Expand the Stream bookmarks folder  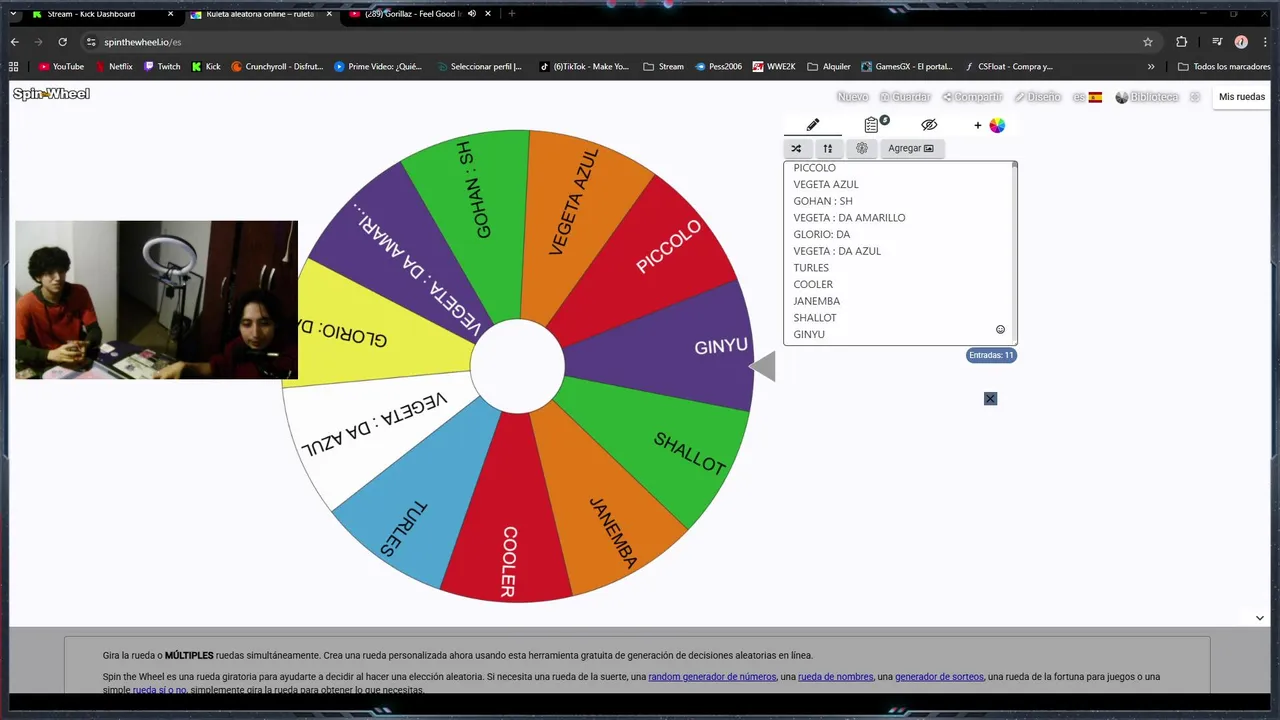pyautogui.click(x=663, y=67)
